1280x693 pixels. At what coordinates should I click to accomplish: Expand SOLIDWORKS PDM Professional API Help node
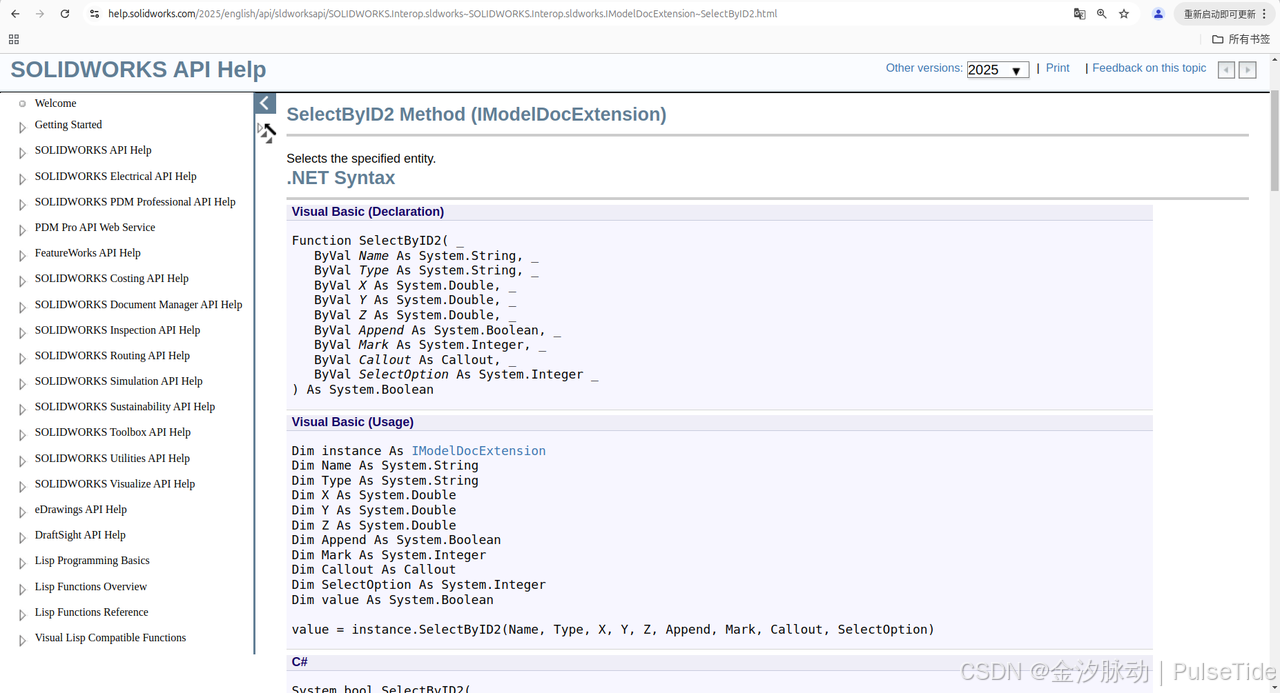pyautogui.click(x=22, y=204)
